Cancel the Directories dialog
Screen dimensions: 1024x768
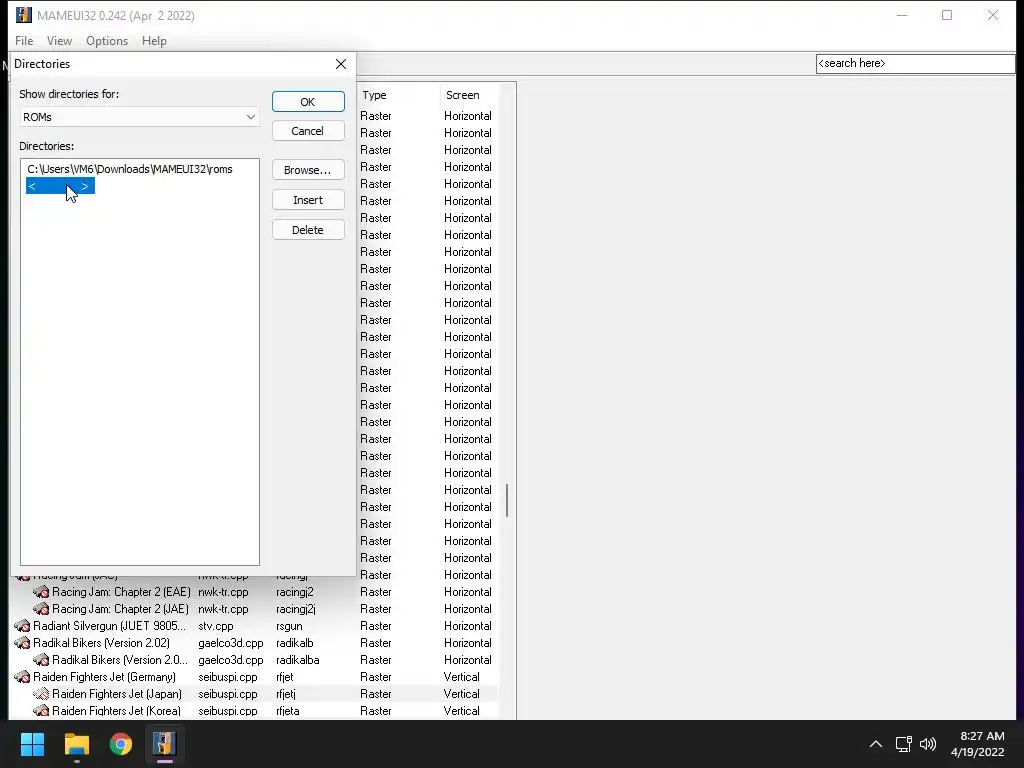pyautogui.click(x=308, y=131)
